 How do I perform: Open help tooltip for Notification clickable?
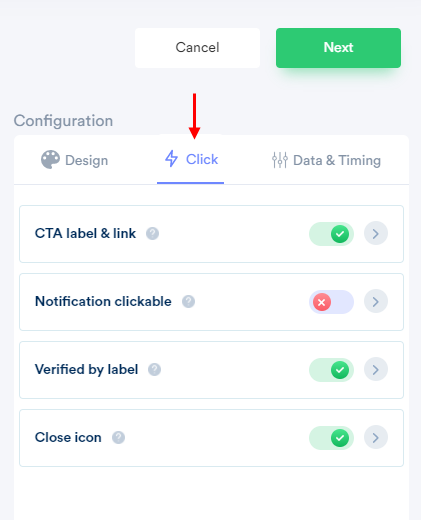click(188, 301)
